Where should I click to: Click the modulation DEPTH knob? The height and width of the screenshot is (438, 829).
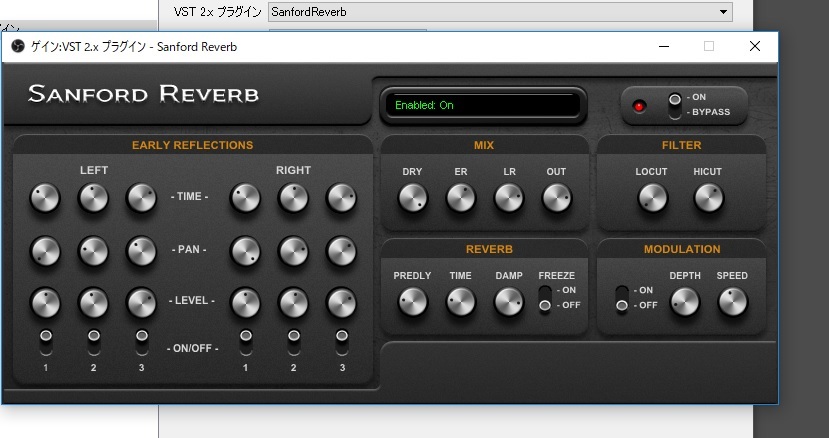point(685,303)
